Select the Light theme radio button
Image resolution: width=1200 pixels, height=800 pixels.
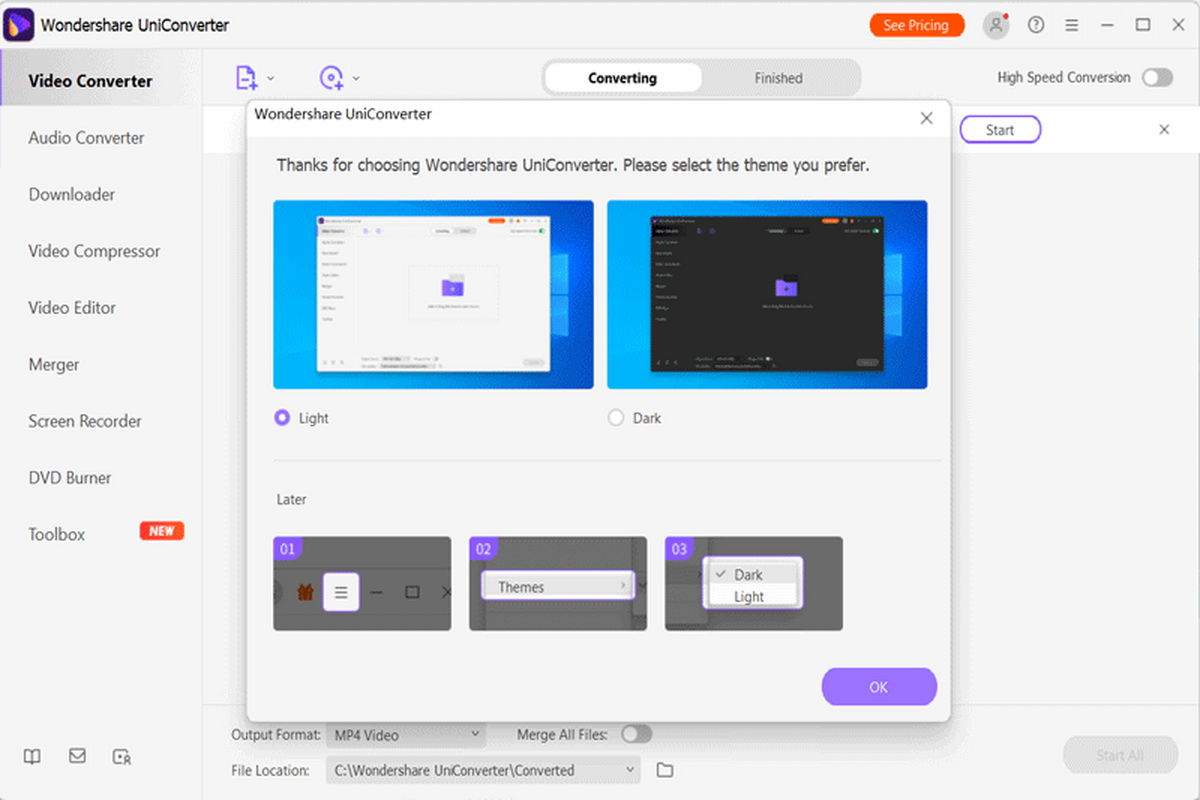pos(282,418)
